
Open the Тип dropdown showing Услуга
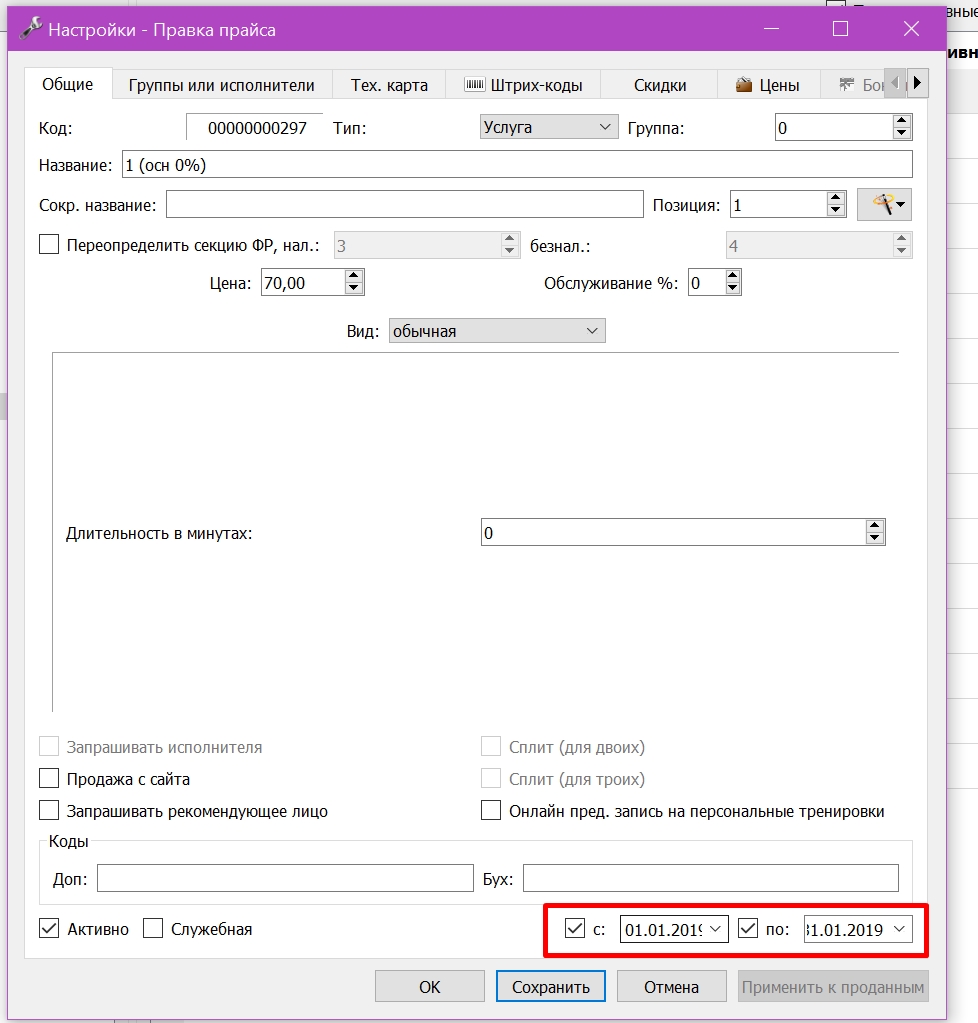pos(549,127)
